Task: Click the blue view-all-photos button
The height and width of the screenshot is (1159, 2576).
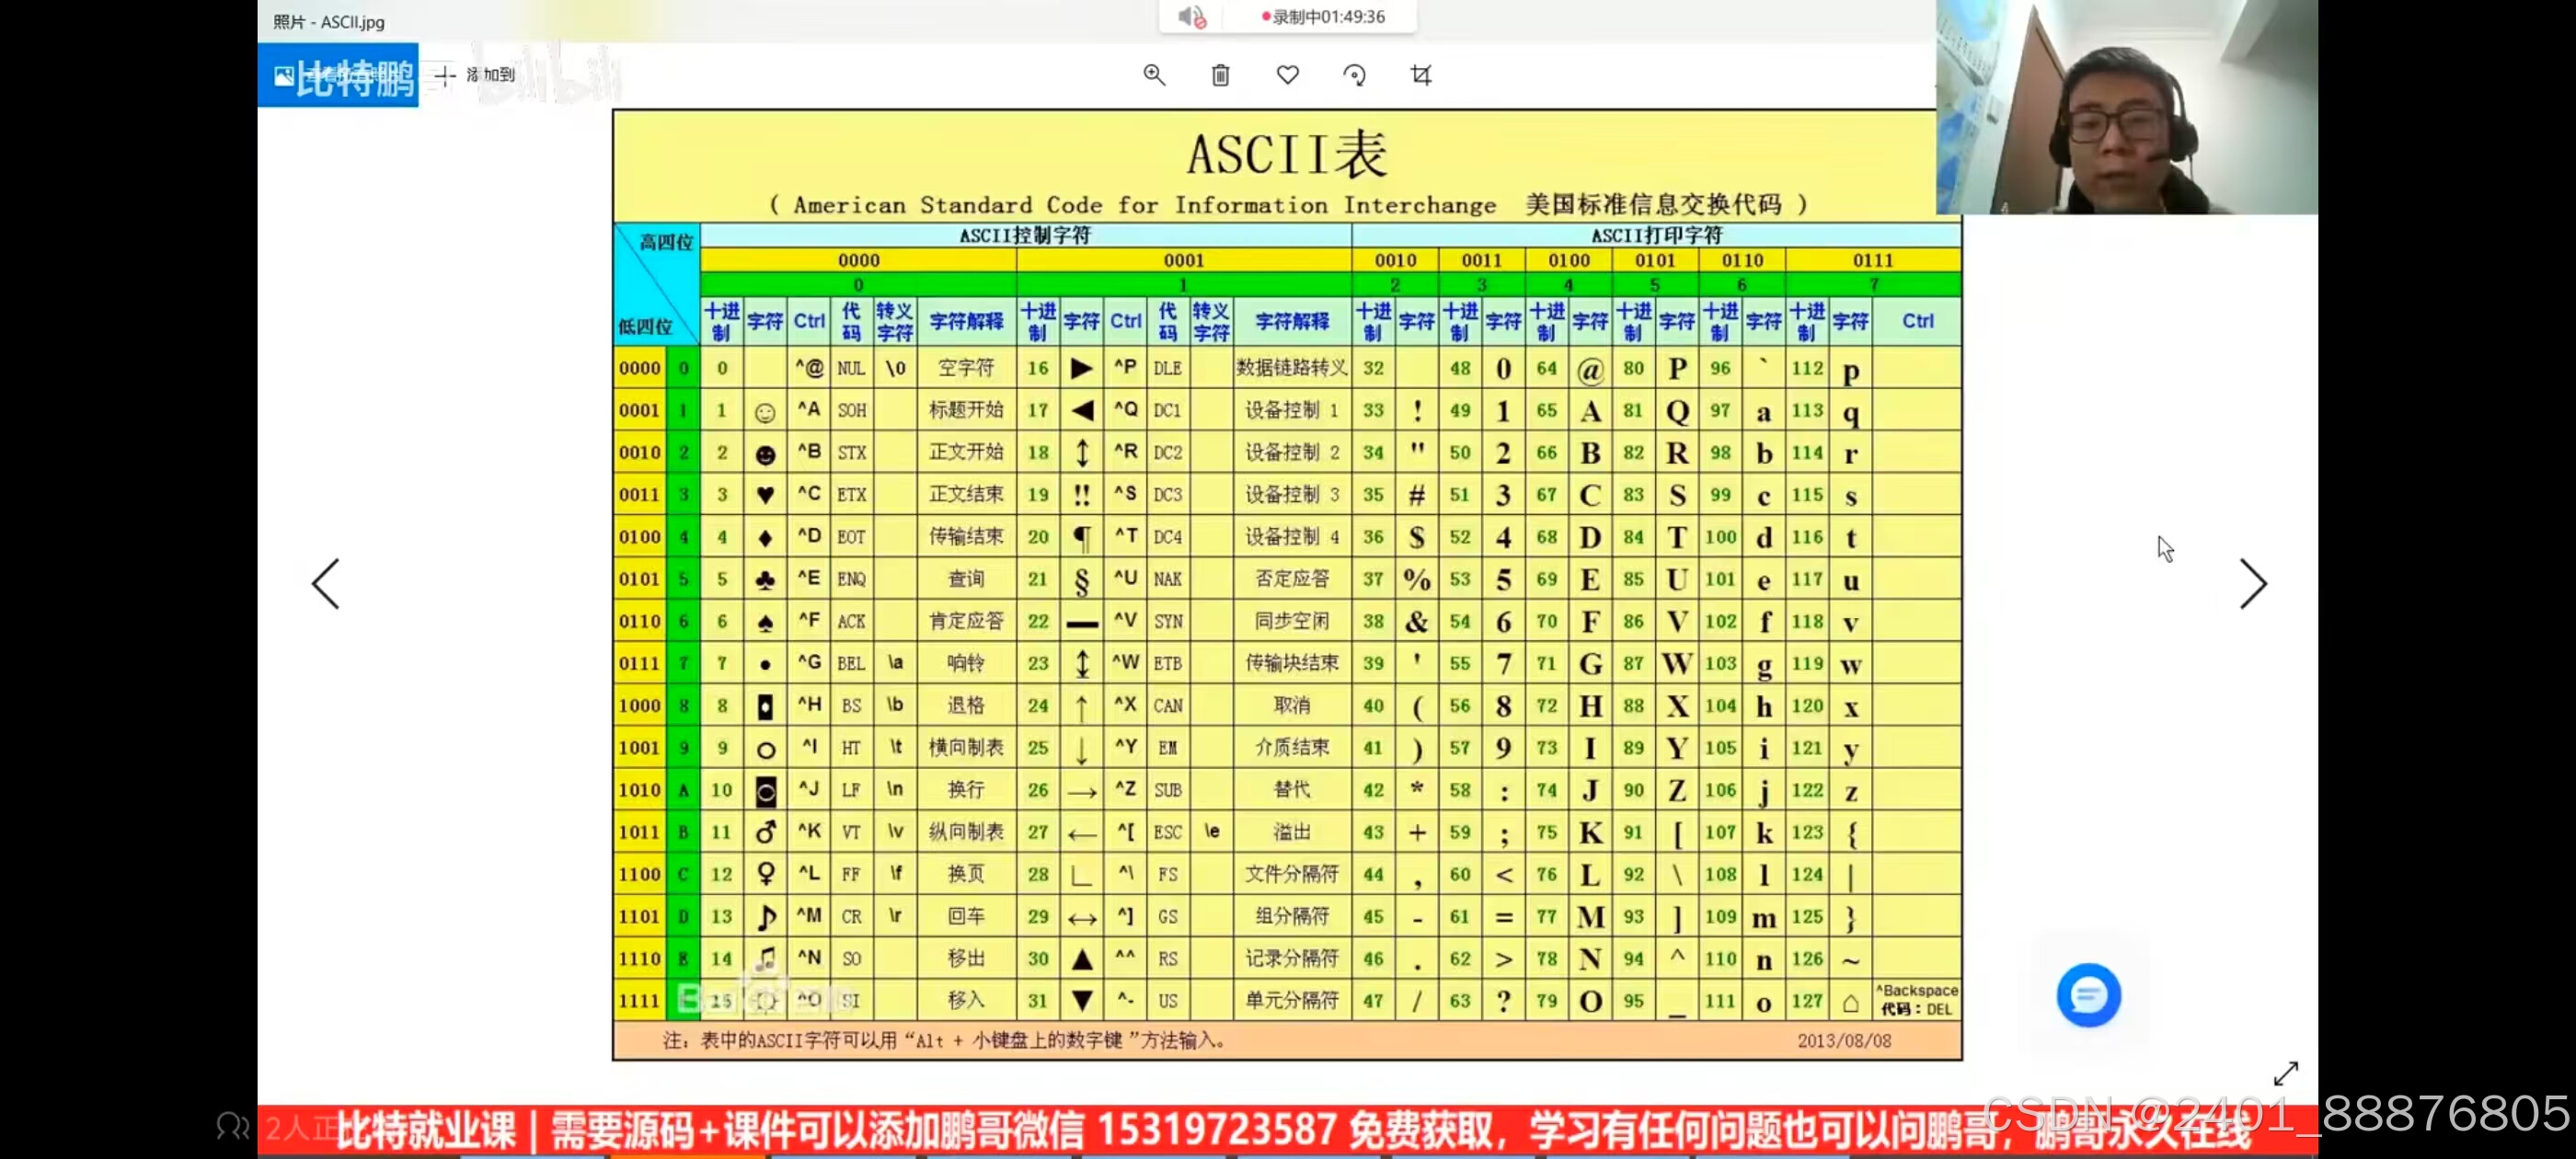Action: [338, 75]
